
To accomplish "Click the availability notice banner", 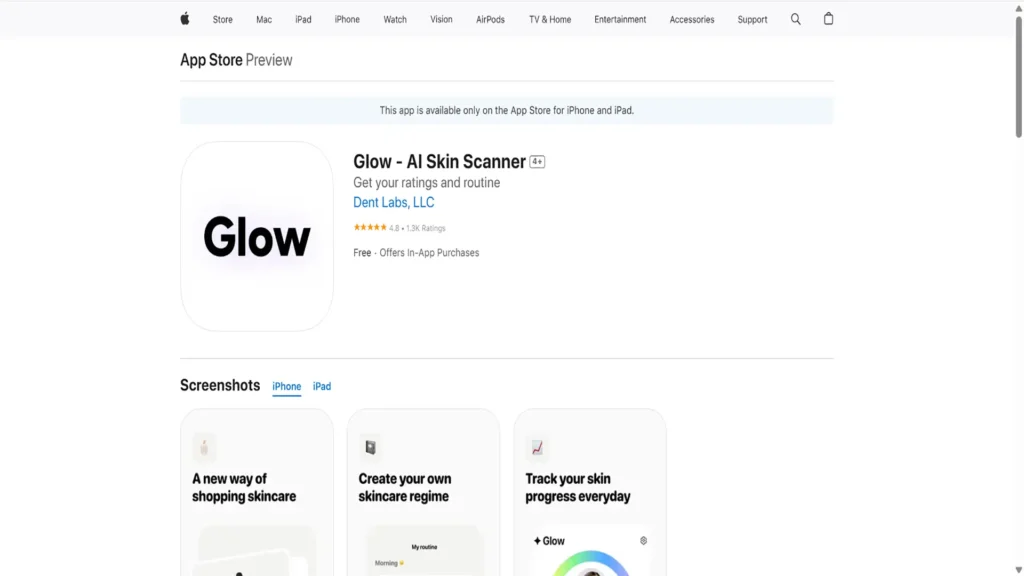I will pos(507,110).
